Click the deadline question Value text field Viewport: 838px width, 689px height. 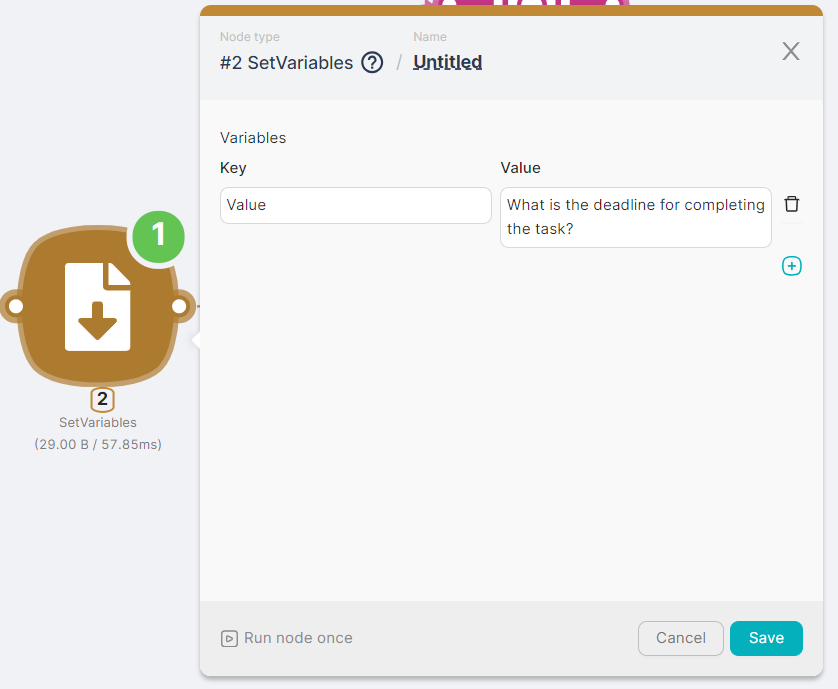pos(635,217)
